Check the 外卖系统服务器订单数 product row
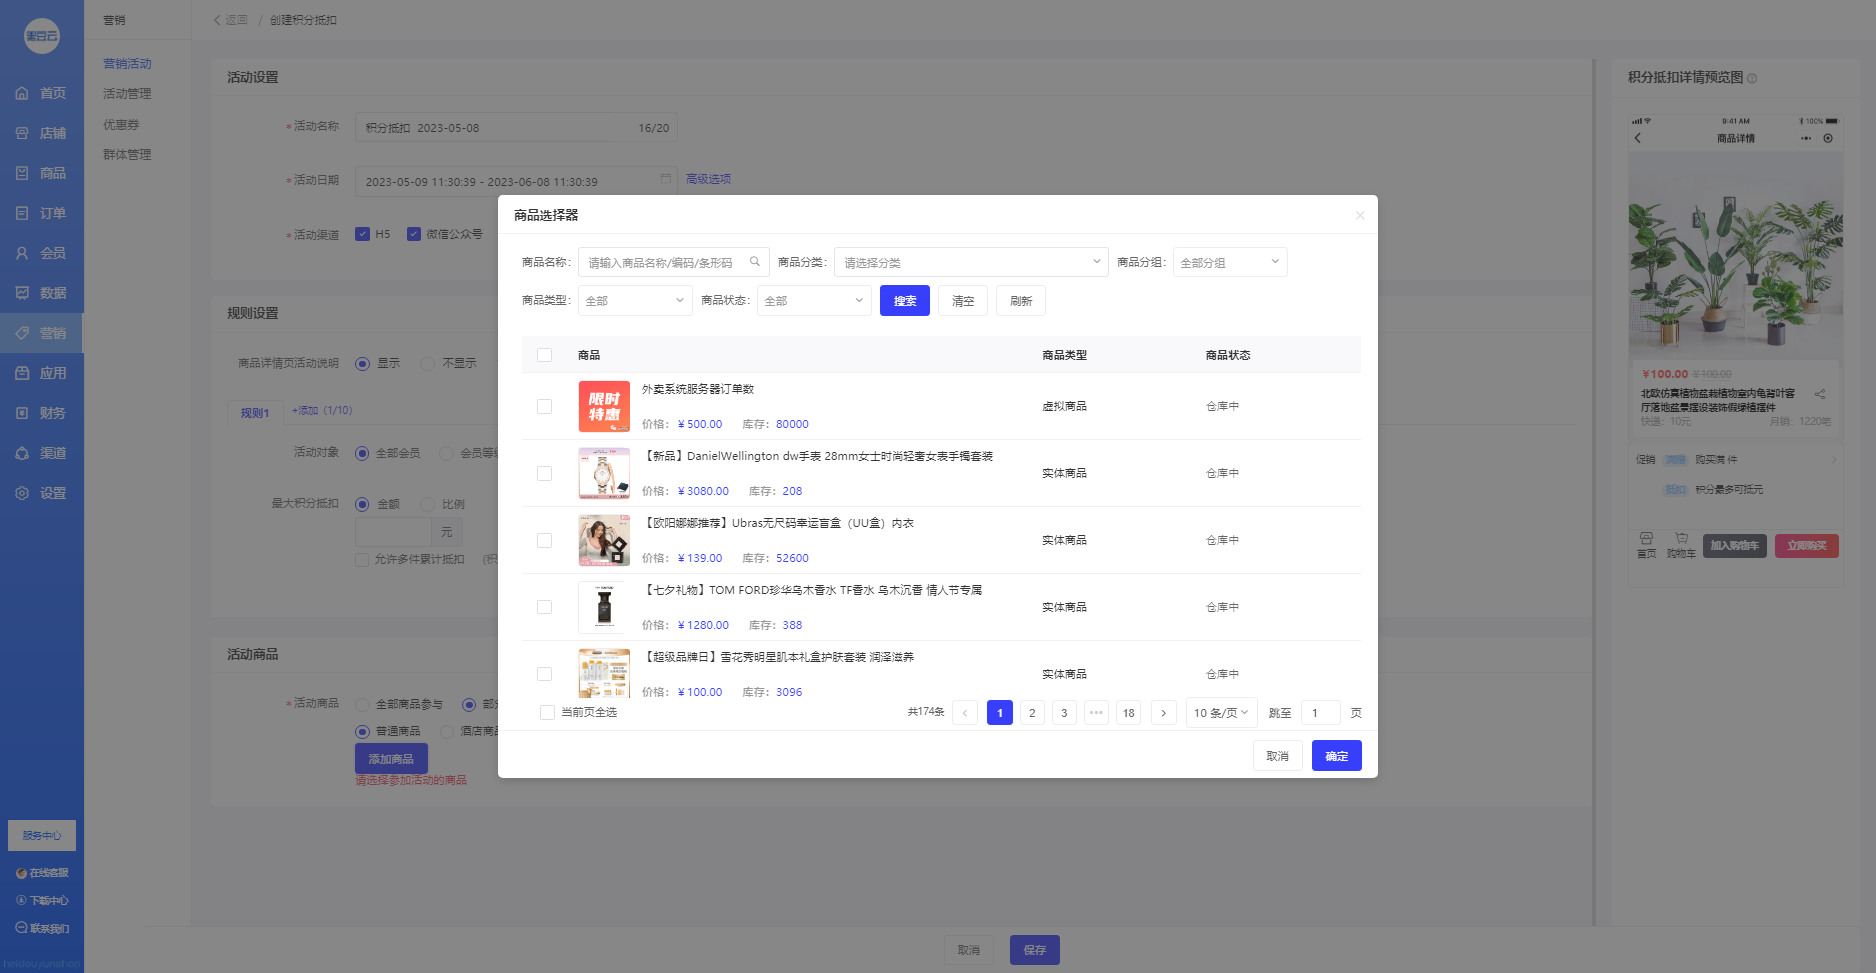1876x973 pixels. (x=544, y=406)
